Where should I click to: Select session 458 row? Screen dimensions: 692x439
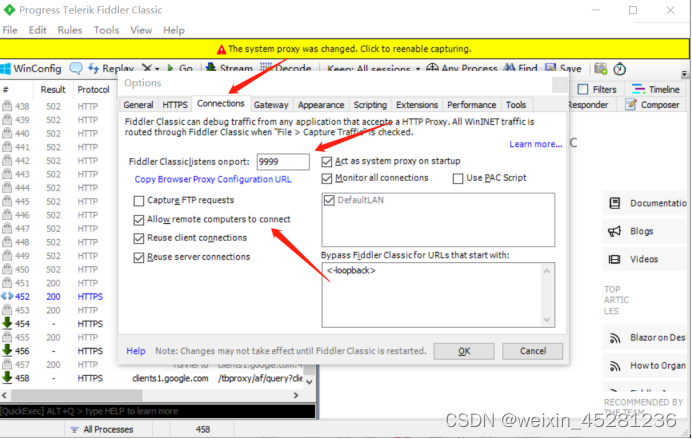click(152, 379)
